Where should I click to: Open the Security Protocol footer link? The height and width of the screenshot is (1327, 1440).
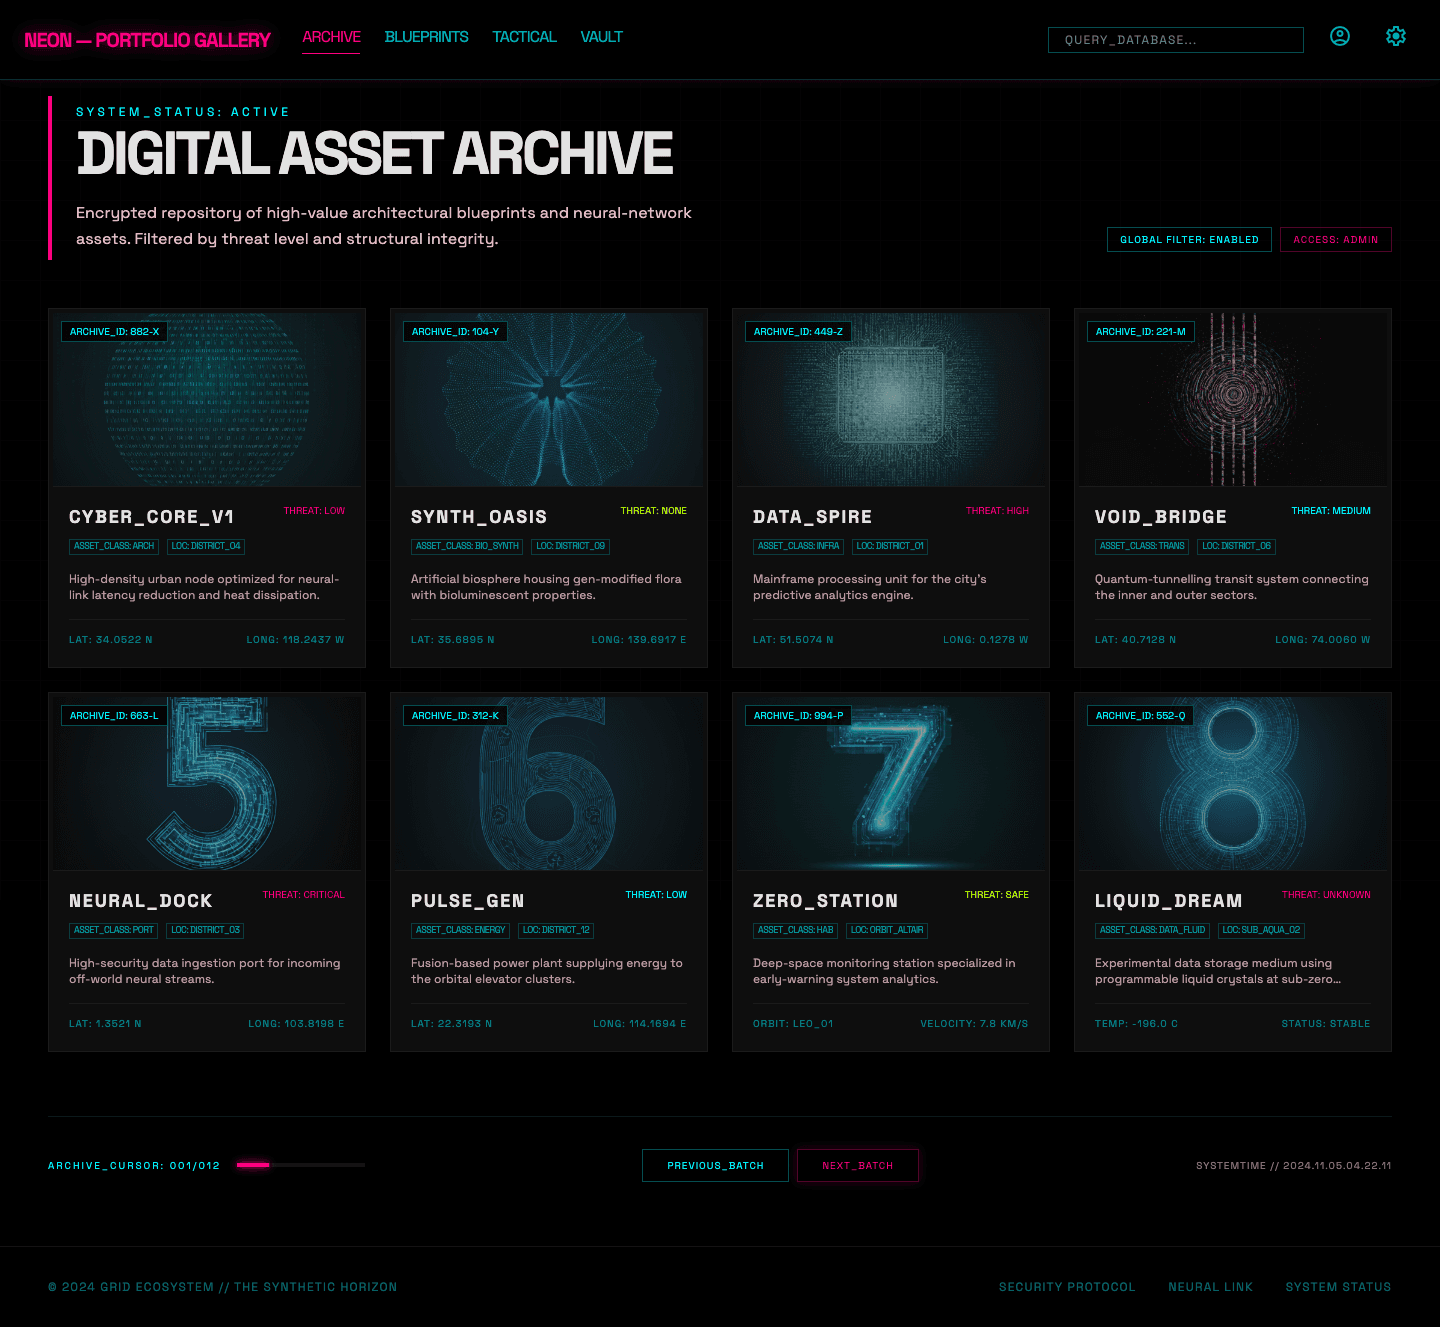1066,1287
